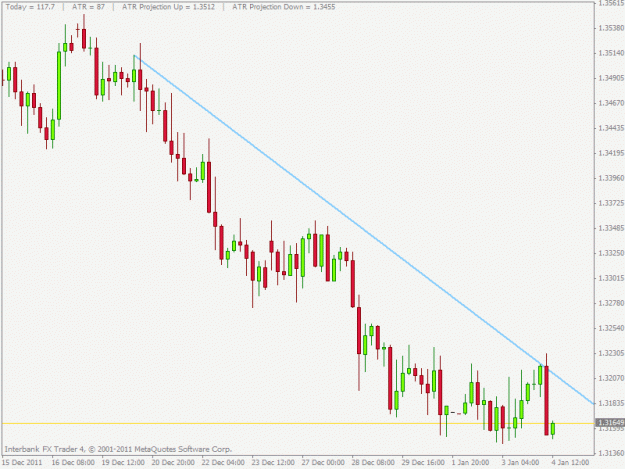Click the 1.35380 price axis label
This screenshot has width=625, height=469.
[611, 28]
